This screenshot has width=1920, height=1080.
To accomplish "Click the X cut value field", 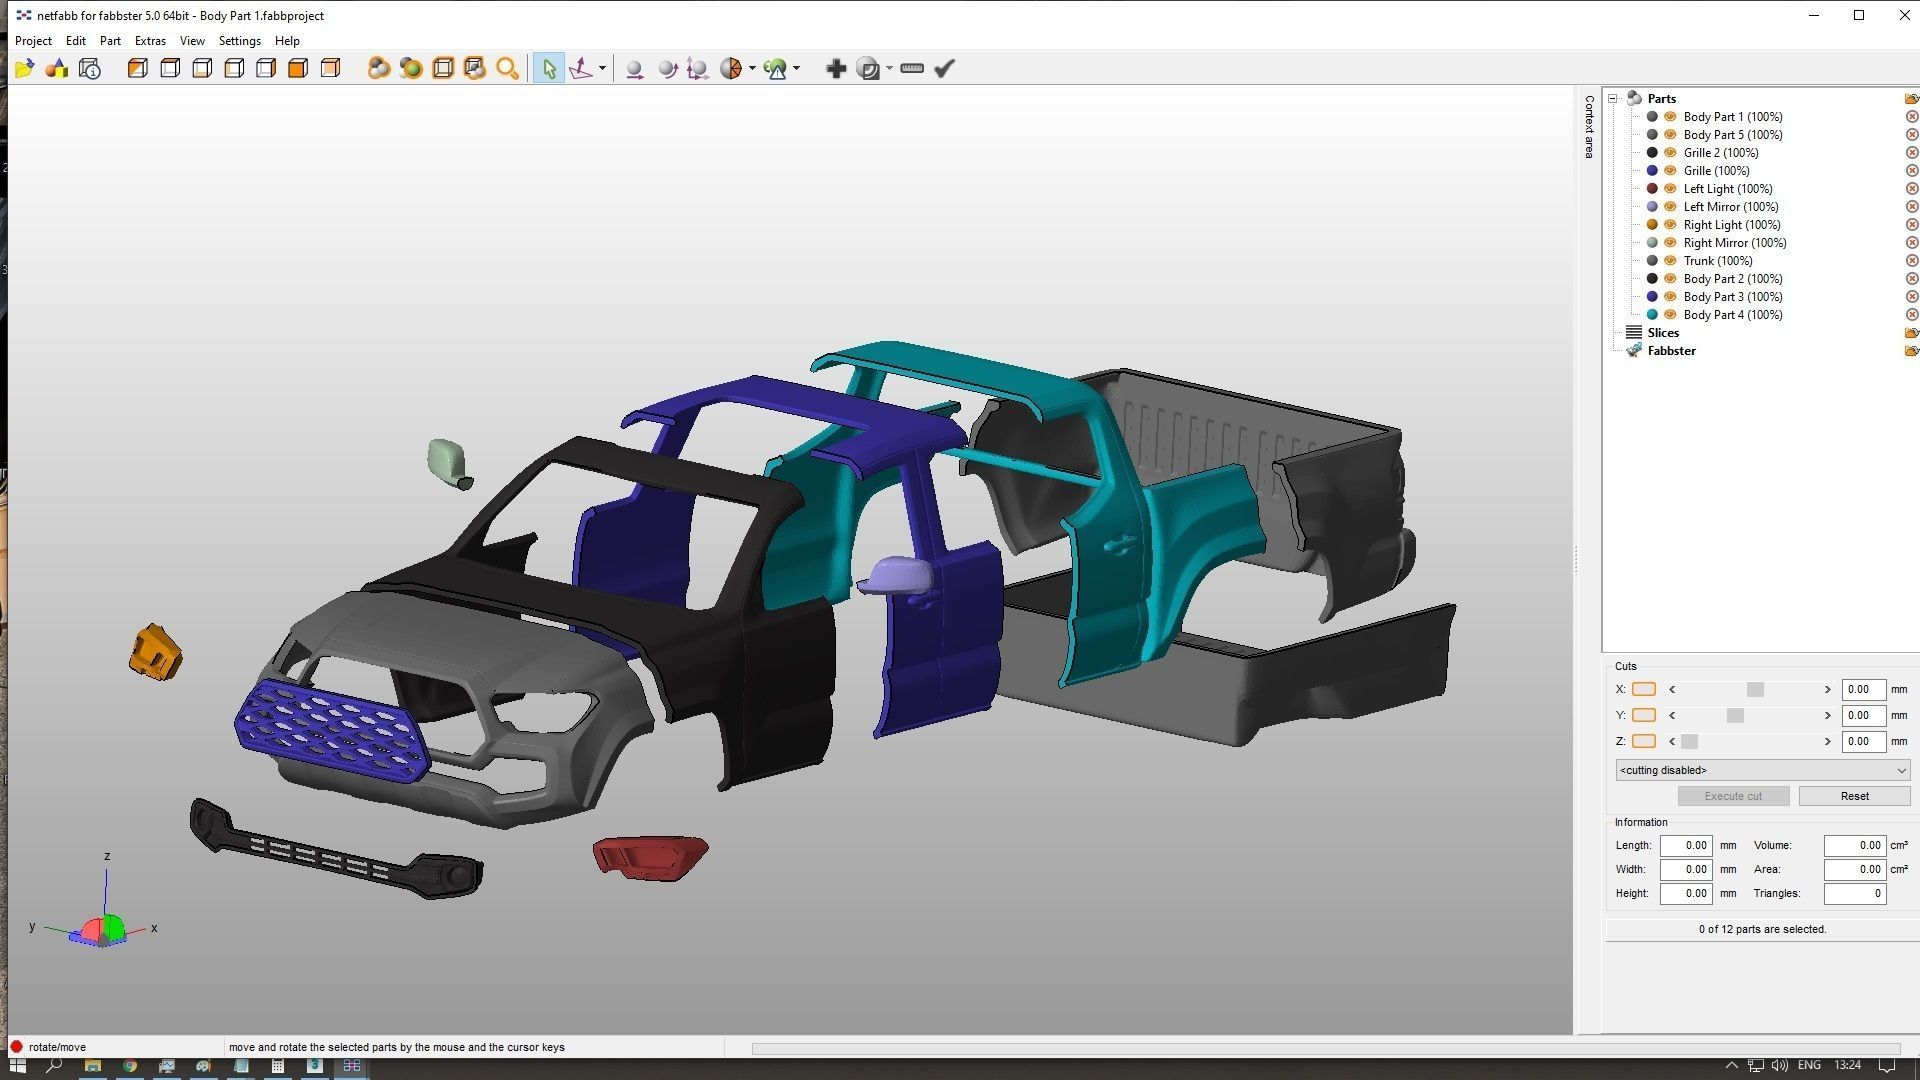I will click(x=1863, y=690).
